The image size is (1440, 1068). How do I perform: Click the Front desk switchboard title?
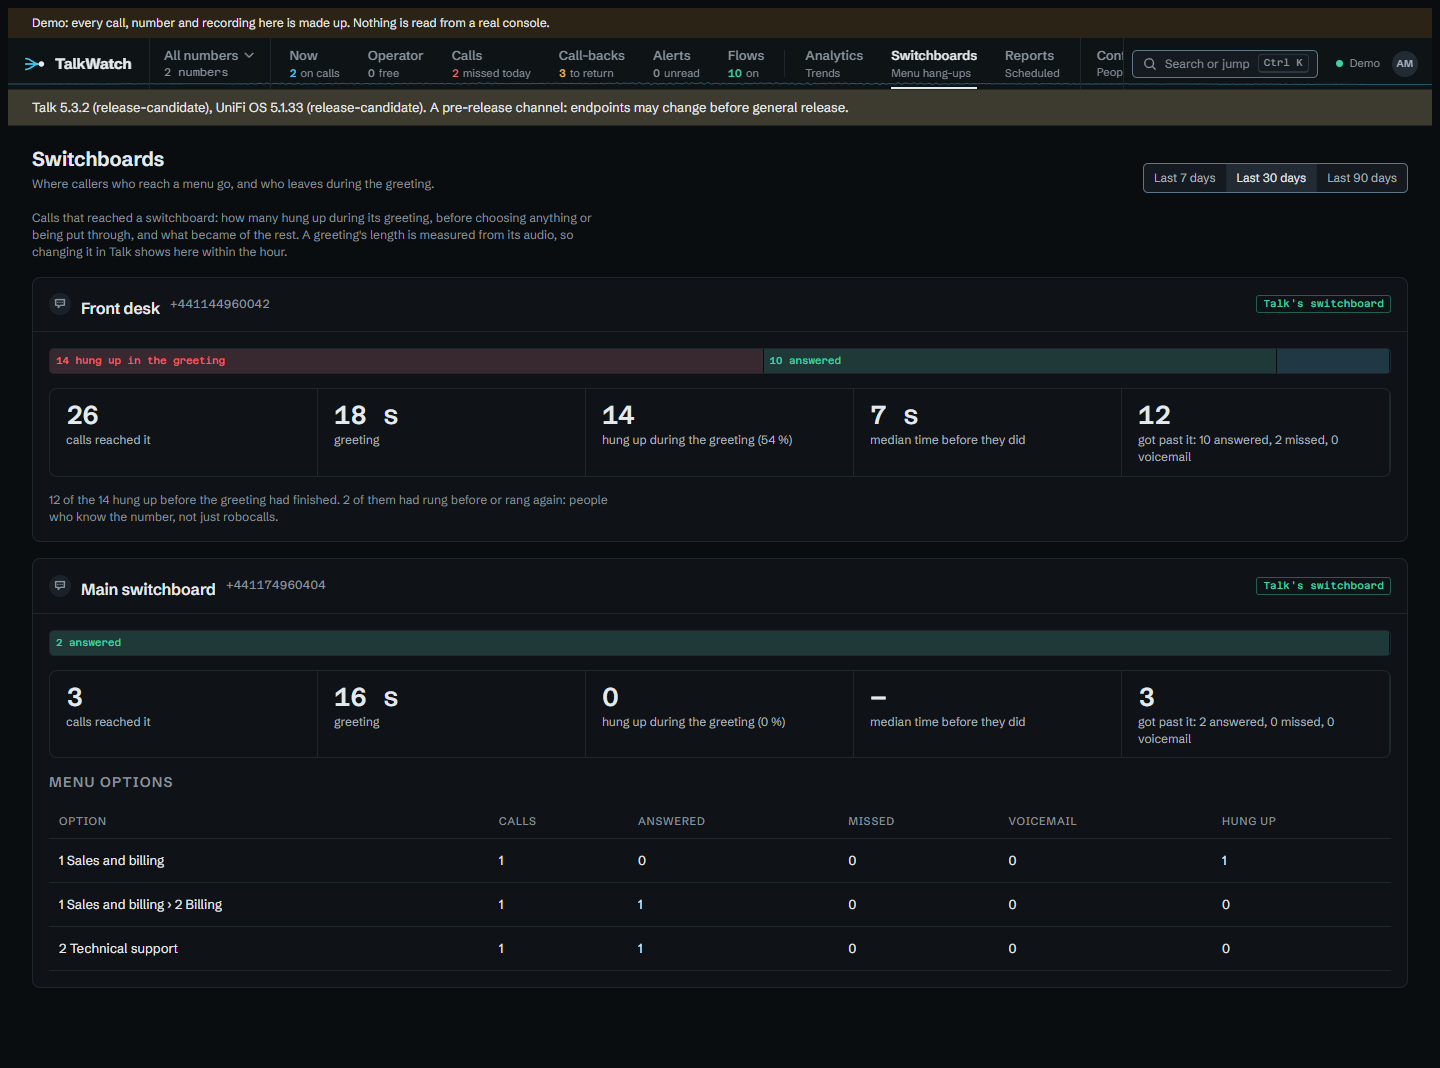(x=120, y=309)
